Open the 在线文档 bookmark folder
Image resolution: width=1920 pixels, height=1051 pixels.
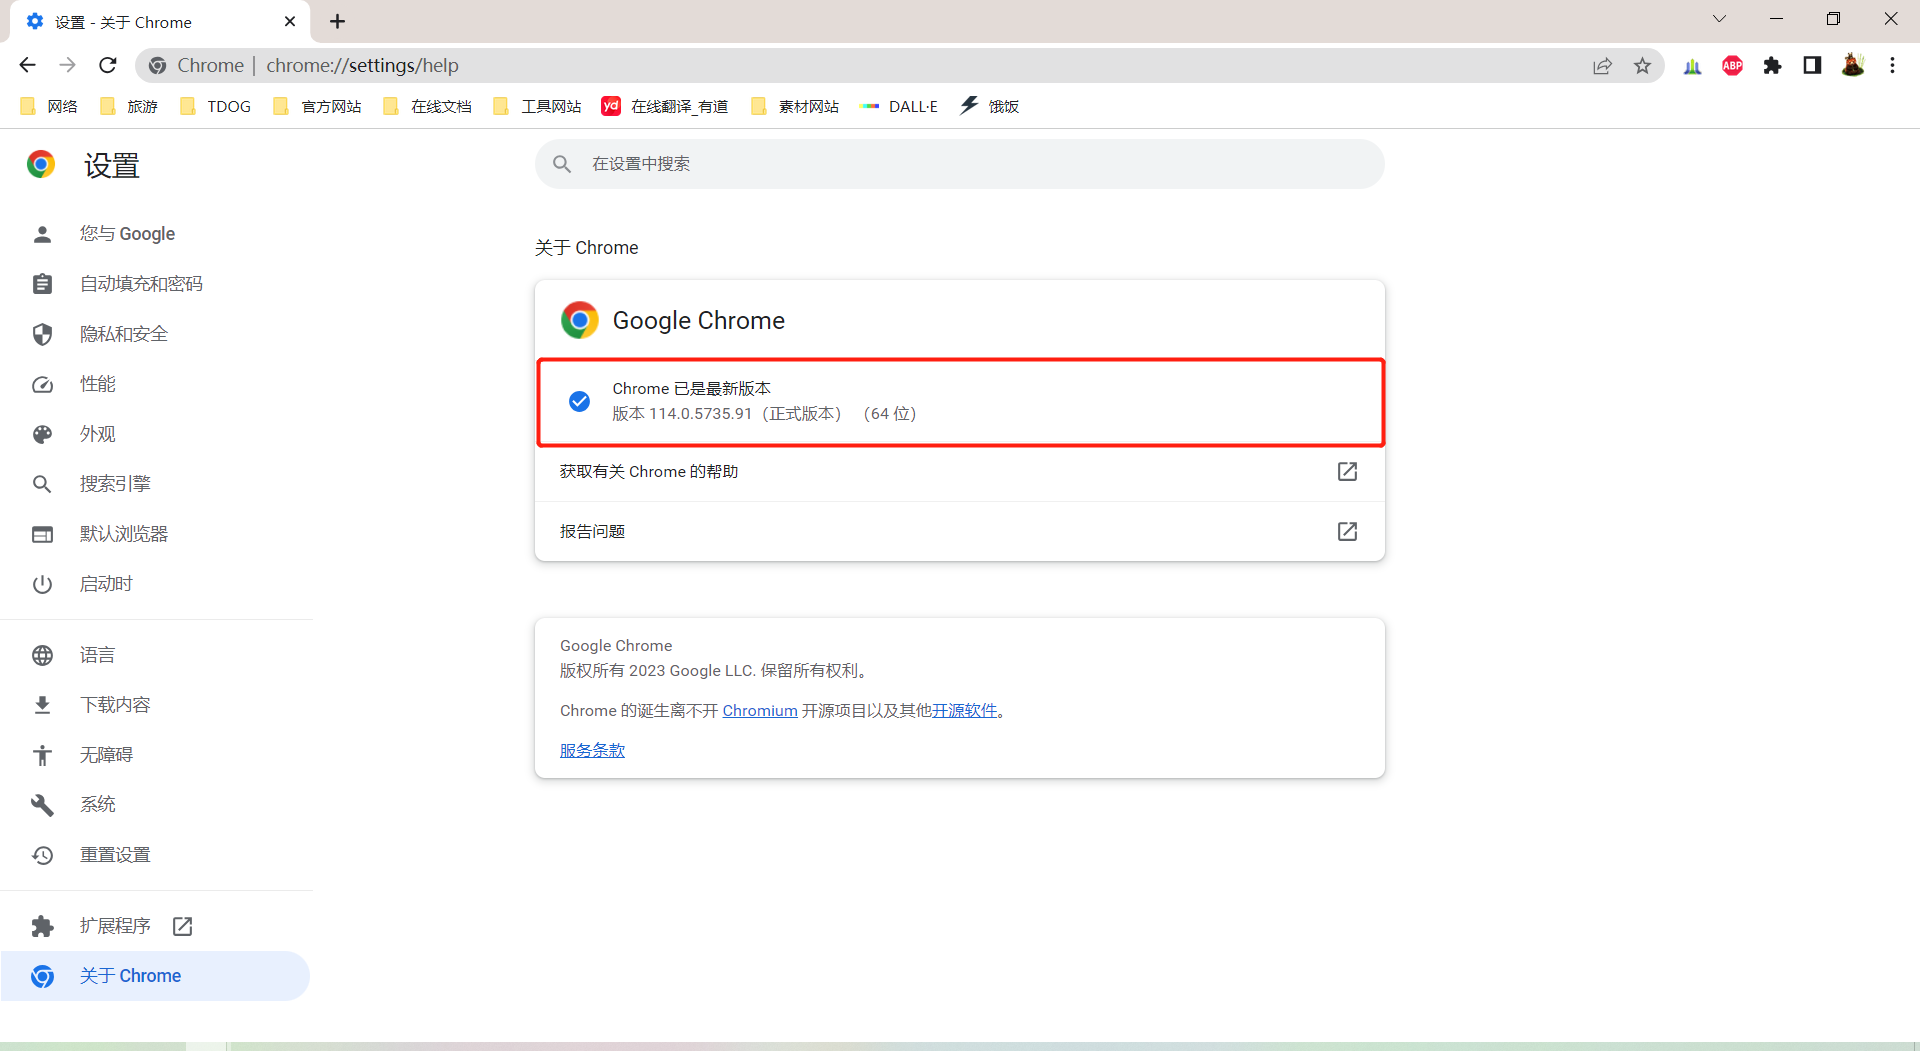428,106
